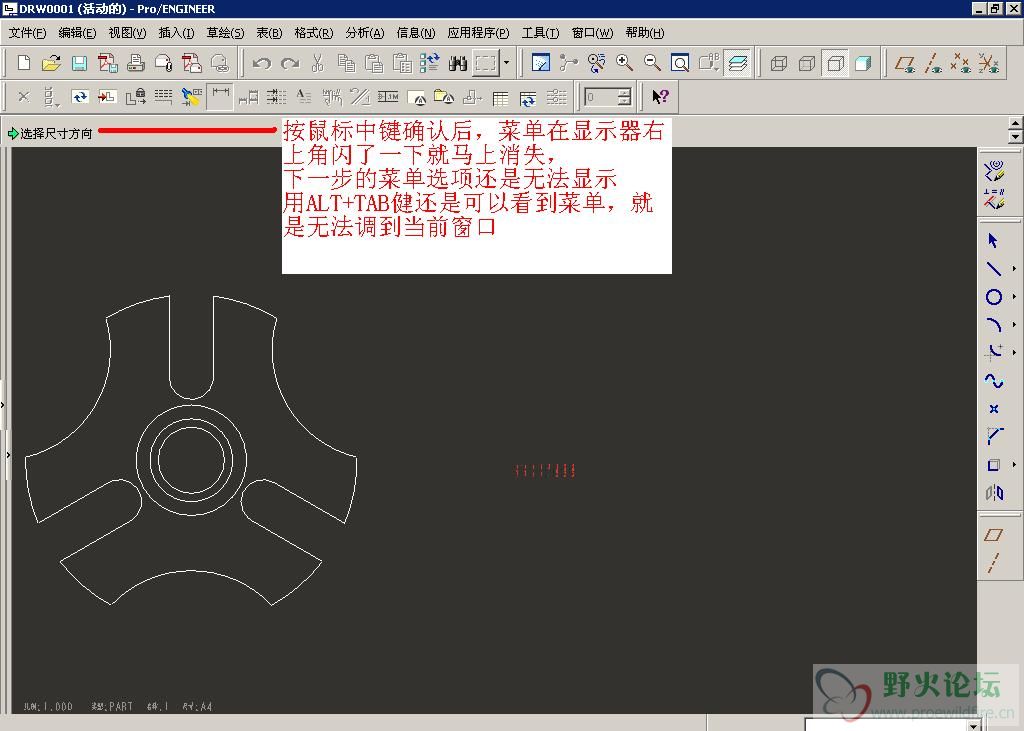
Task: Open the 插入(I) menu
Action: click(x=176, y=33)
